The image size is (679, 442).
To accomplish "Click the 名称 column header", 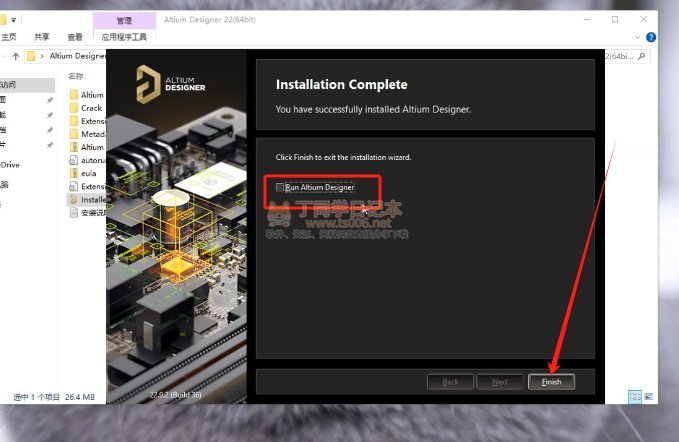I will click(75, 76).
